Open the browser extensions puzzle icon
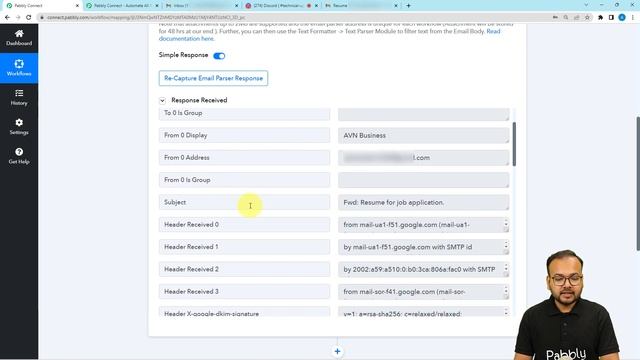The height and width of the screenshot is (360, 640). tap(600, 18)
